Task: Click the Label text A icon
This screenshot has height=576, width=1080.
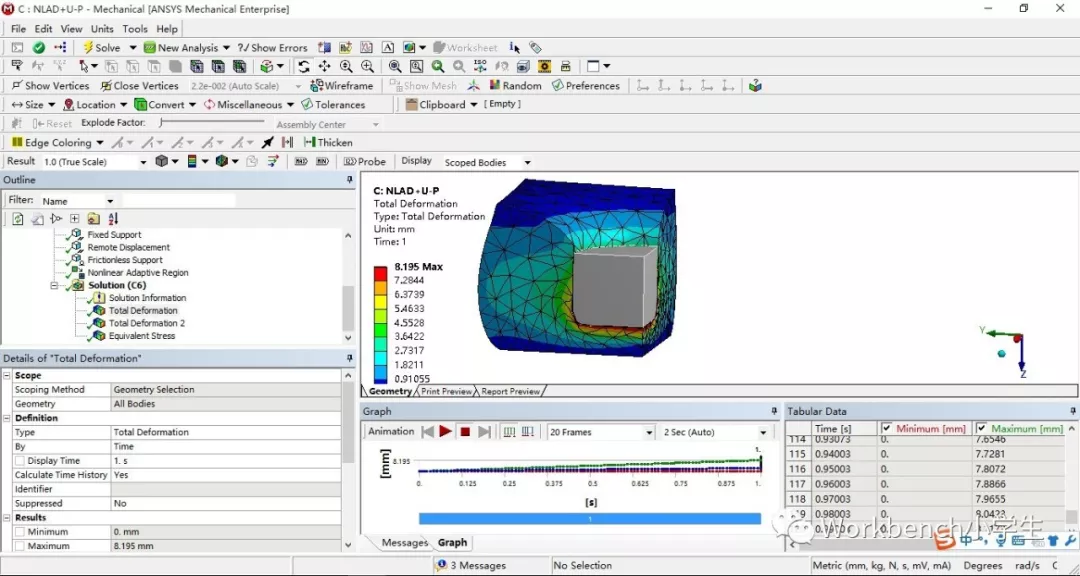Action: pos(388,48)
